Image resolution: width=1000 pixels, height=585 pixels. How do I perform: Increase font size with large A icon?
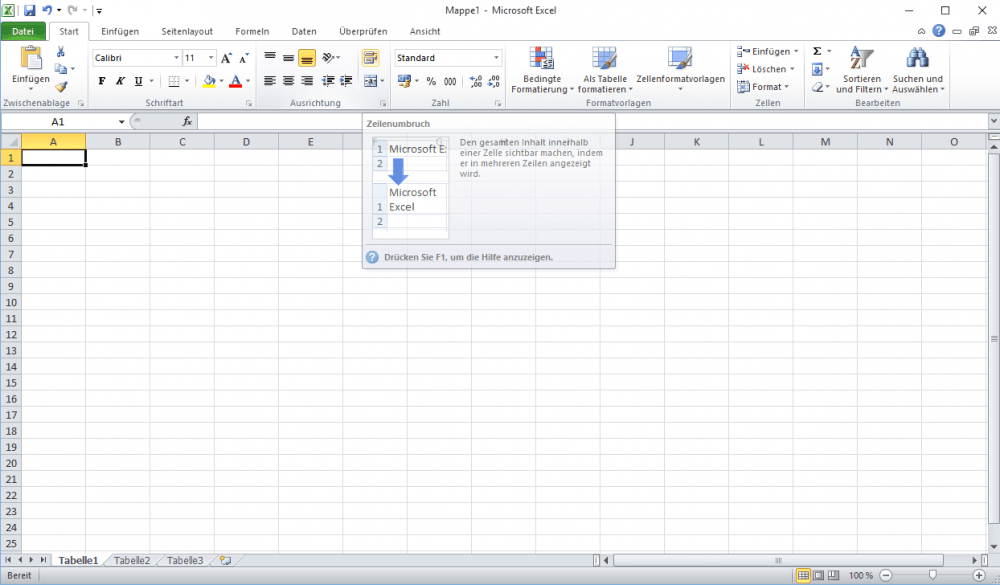(x=226, y=58)
